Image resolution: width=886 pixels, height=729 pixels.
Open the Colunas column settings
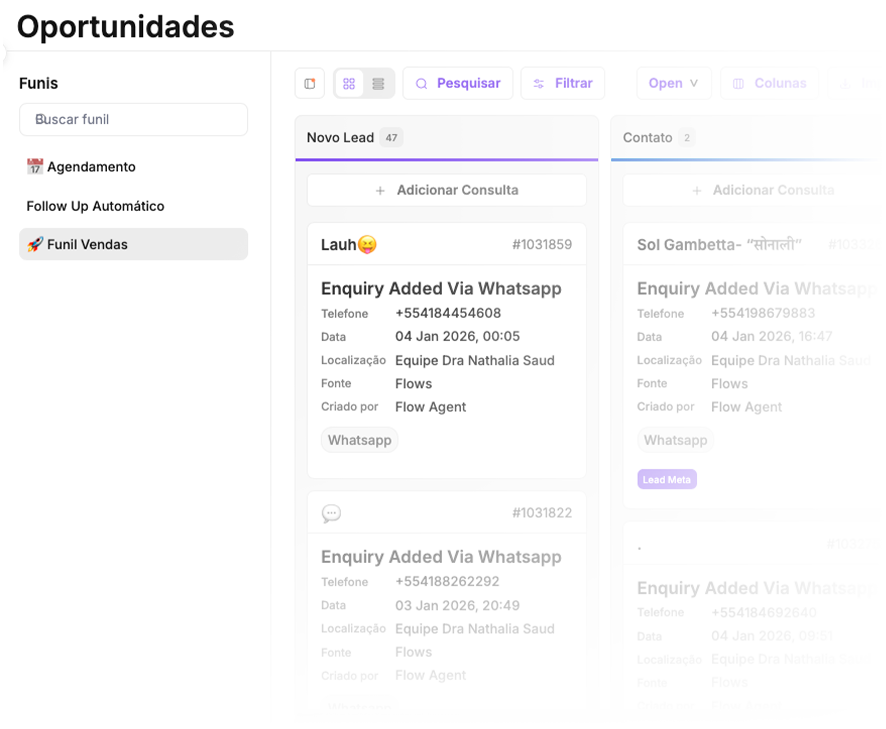[x=769, y=84]
